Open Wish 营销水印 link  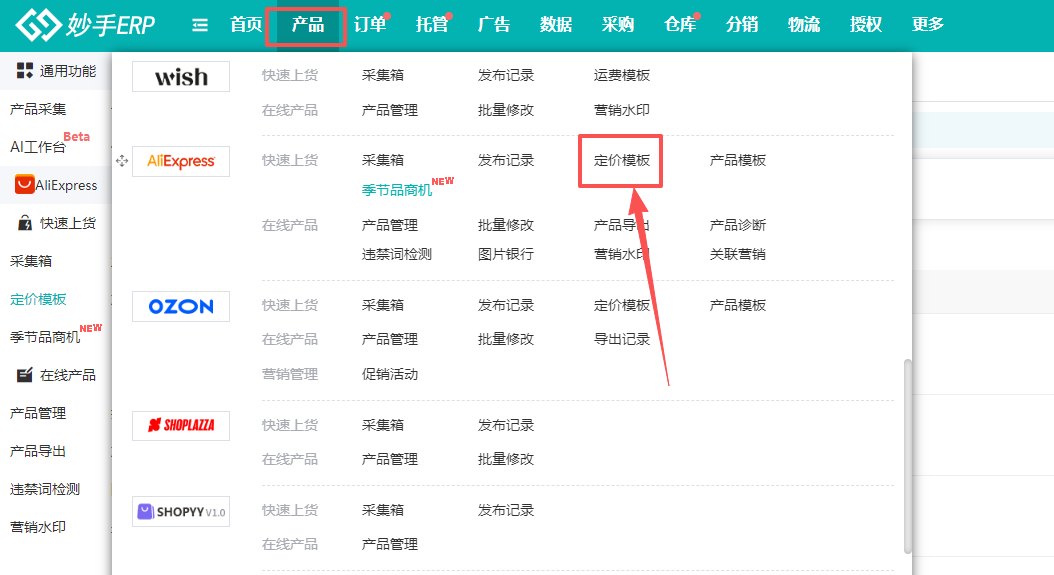click(x=622, y=110)
